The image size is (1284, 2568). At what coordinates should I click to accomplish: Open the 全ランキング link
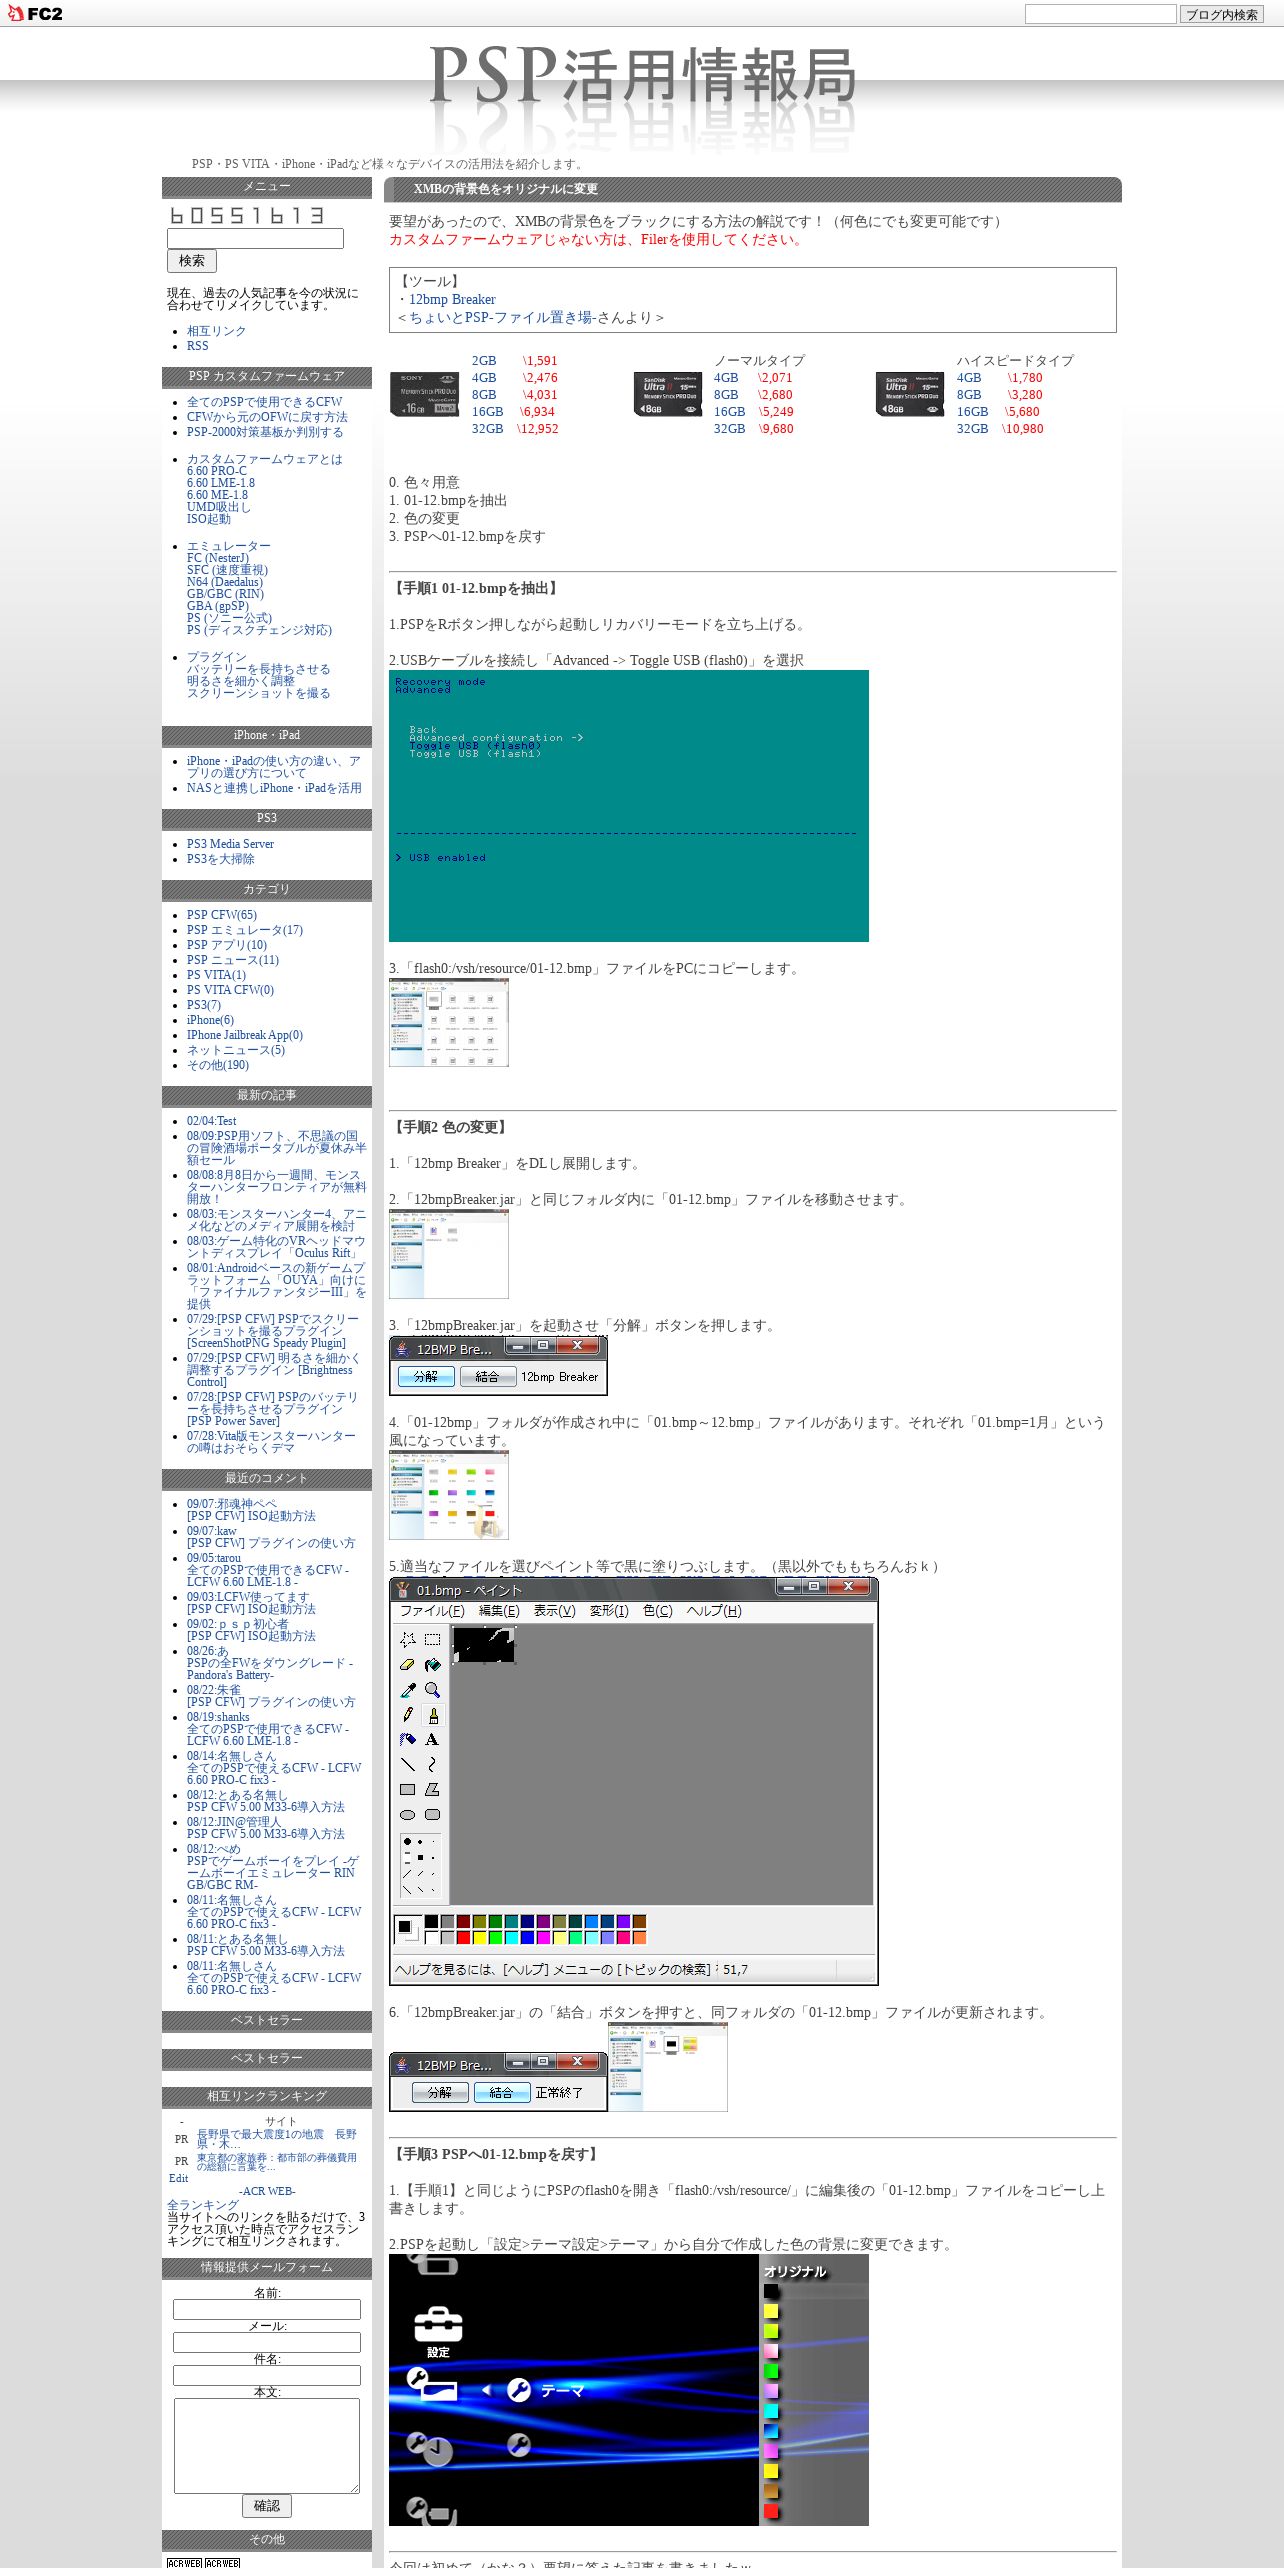click(203, 2205)
